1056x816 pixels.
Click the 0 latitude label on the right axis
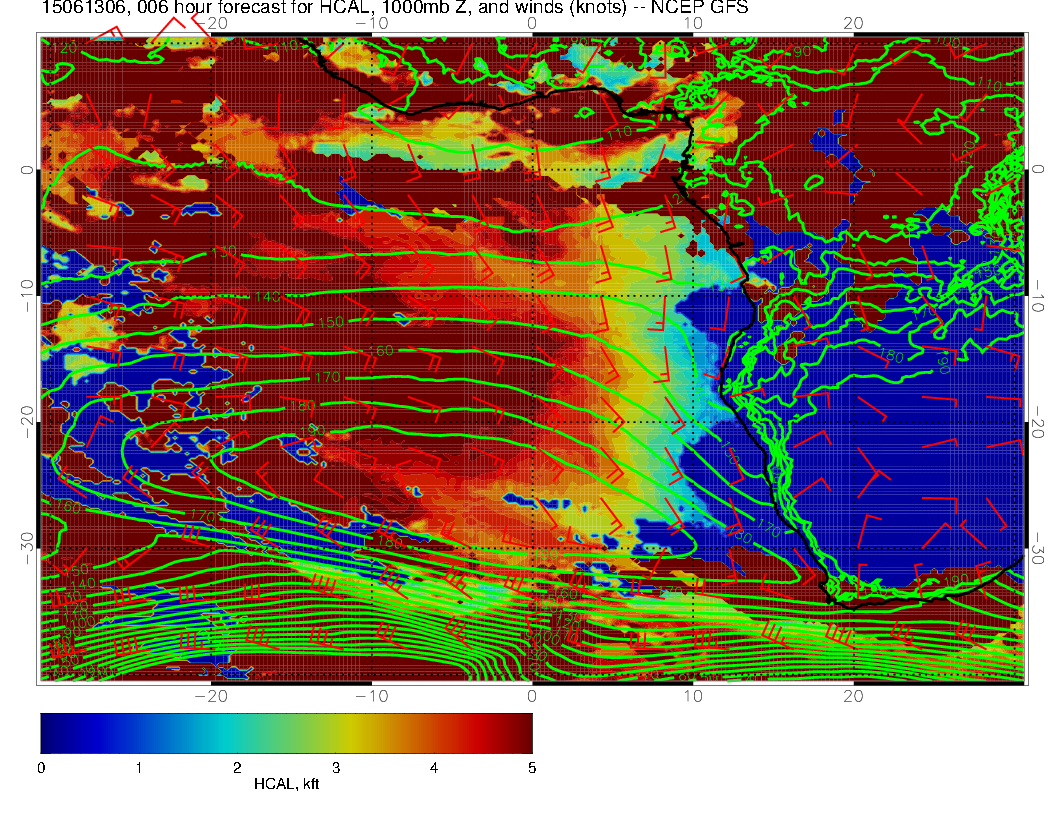coord(1037,168)
